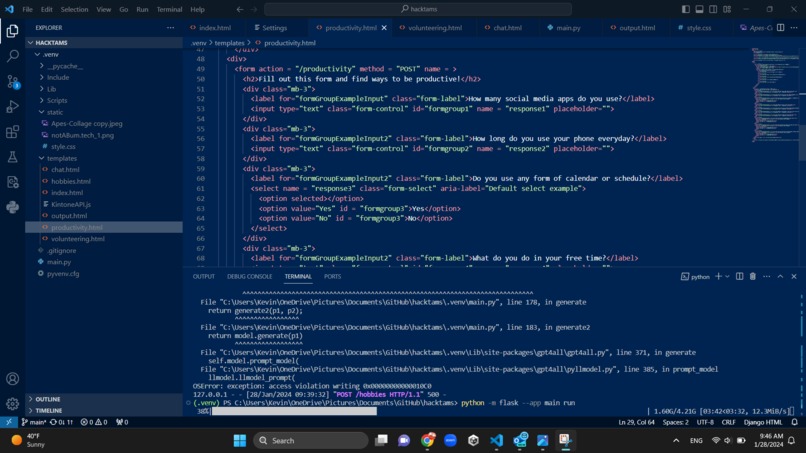Open the Accounts menu icon

tap(12, 379)
